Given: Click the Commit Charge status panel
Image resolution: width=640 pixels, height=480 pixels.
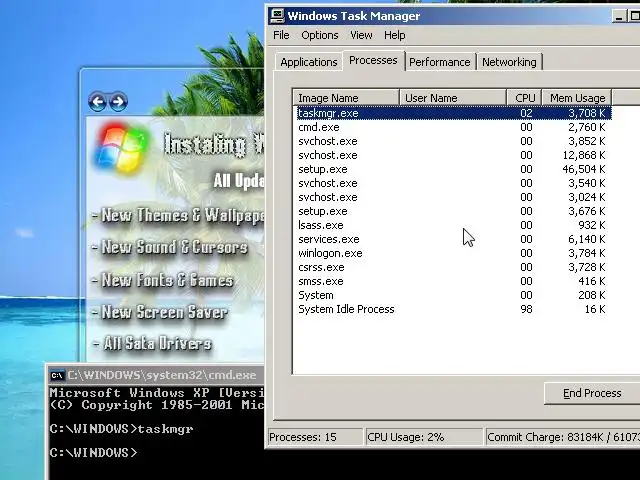Looking at the screenshot, I should (562, 437).
